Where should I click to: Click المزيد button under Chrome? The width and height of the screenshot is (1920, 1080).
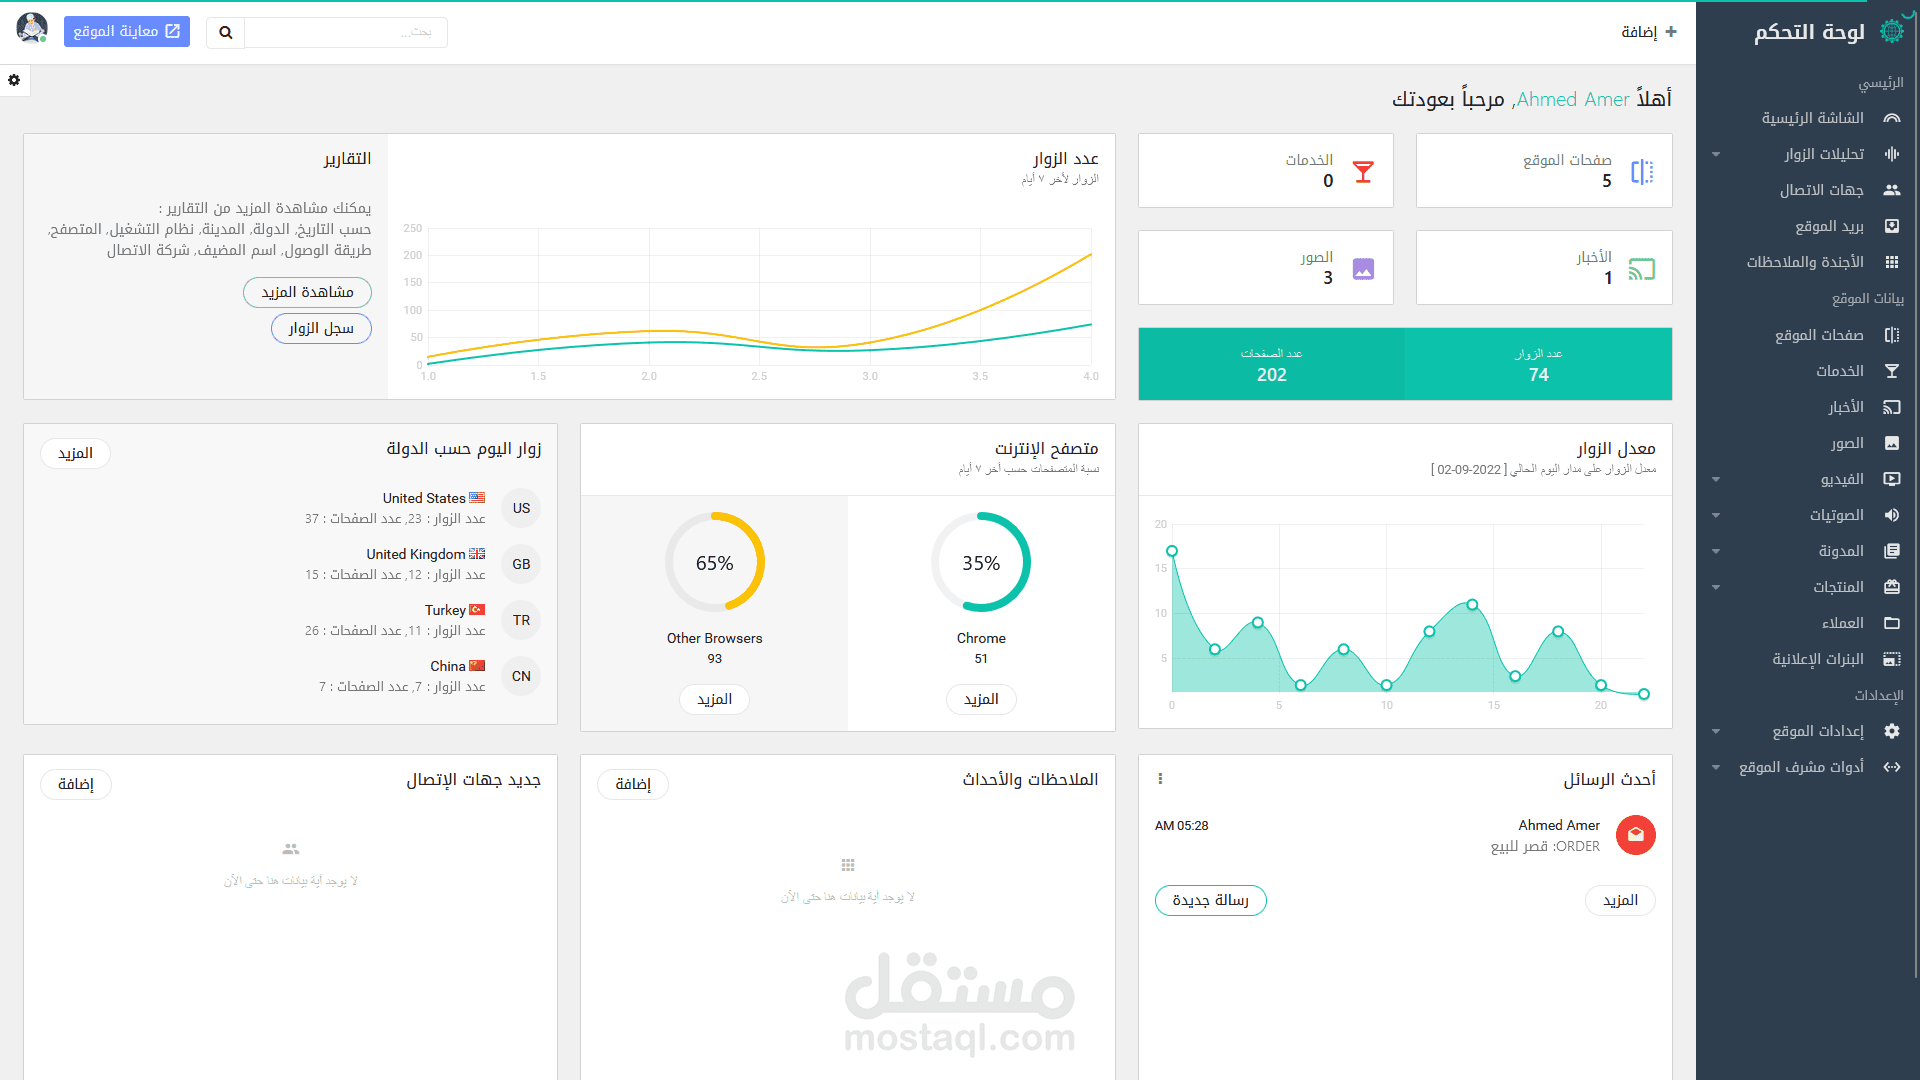tap(981, 699)
